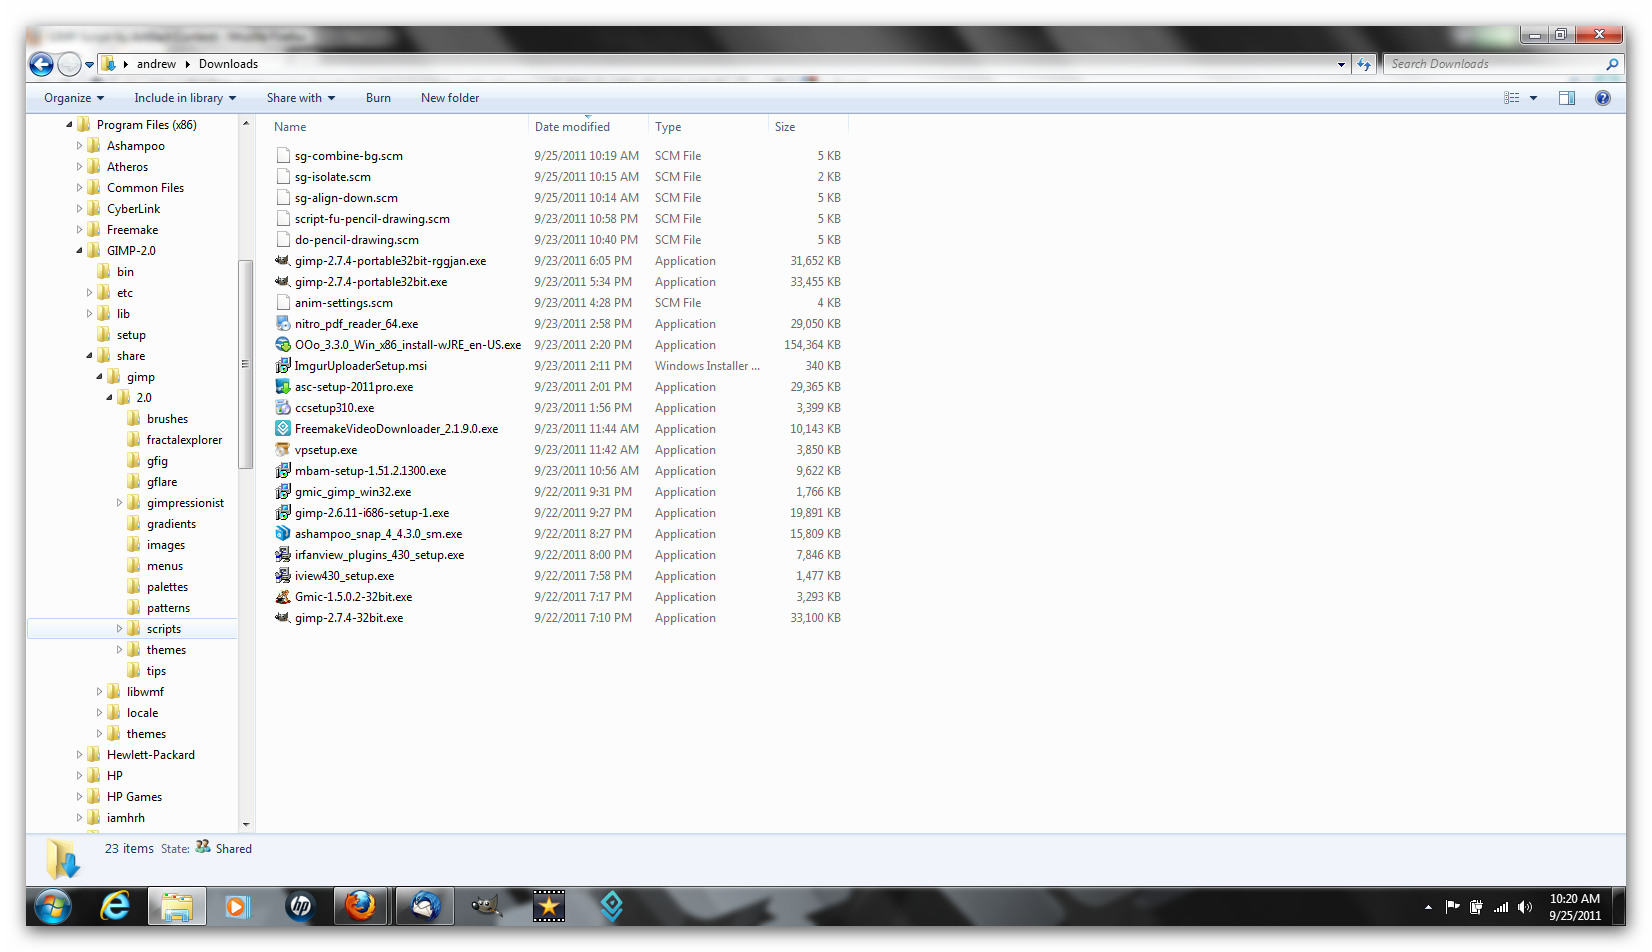The width and height of the screenshot is (1652, 952).
Task: Collapse the Program Files (x86) tree node
Action: click(69, 125)
